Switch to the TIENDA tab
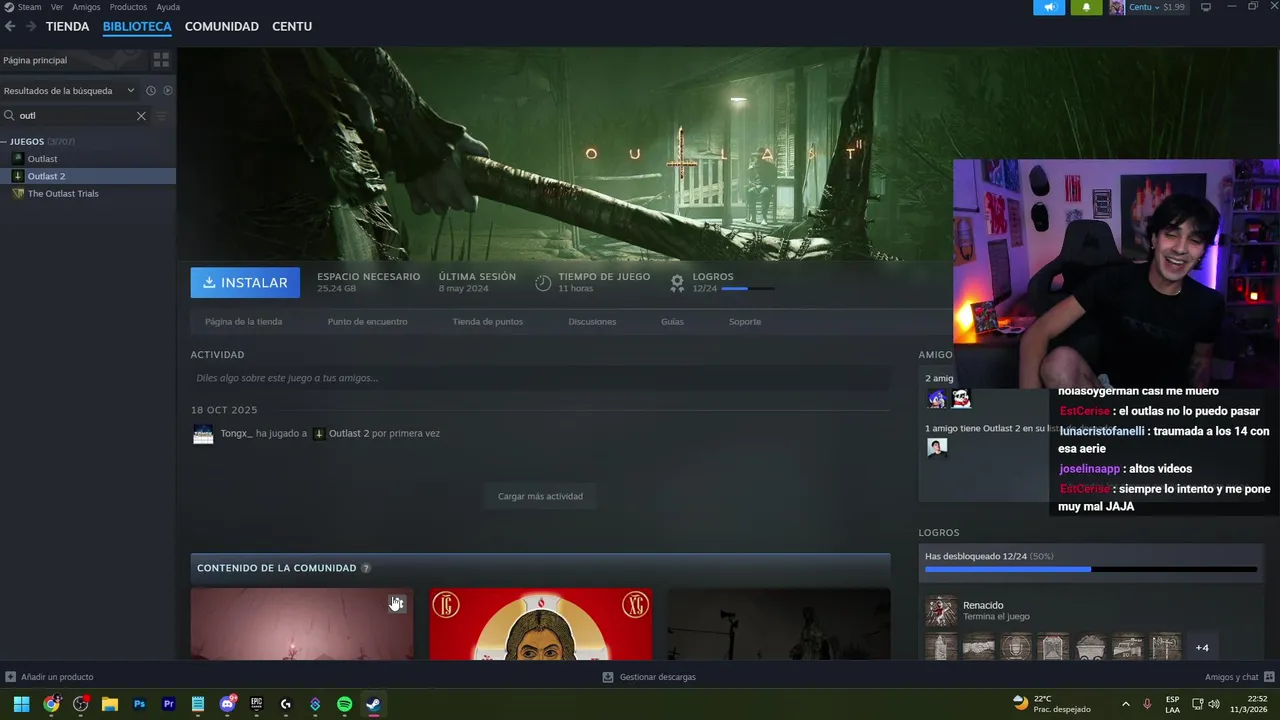The image size is (1280, 720). 67,26
